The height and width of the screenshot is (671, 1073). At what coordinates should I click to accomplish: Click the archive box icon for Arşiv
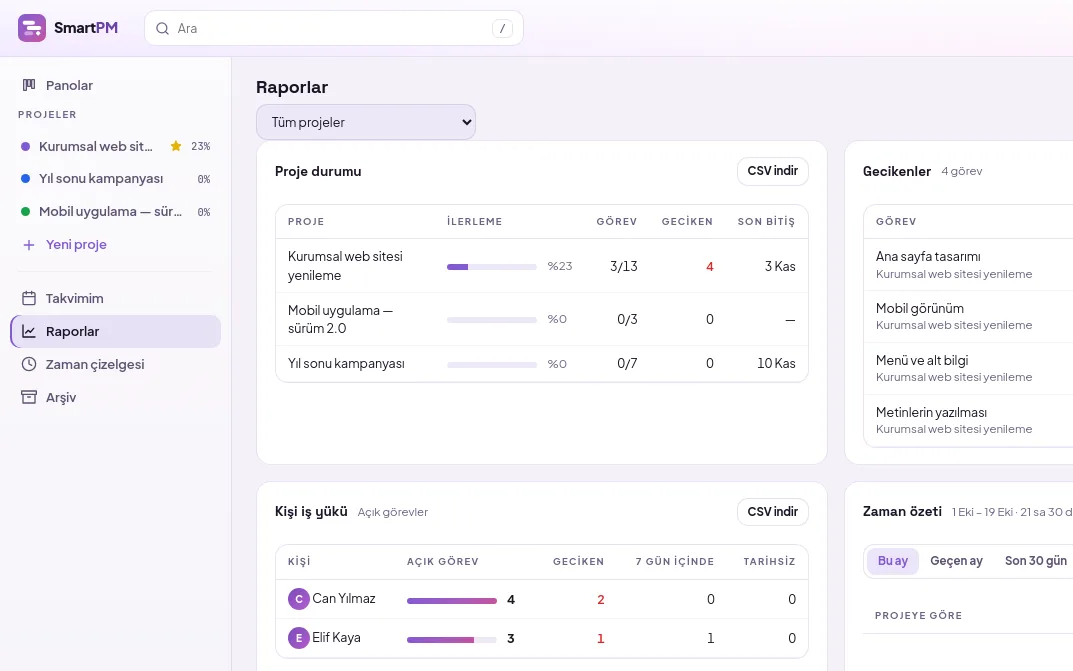29,397
